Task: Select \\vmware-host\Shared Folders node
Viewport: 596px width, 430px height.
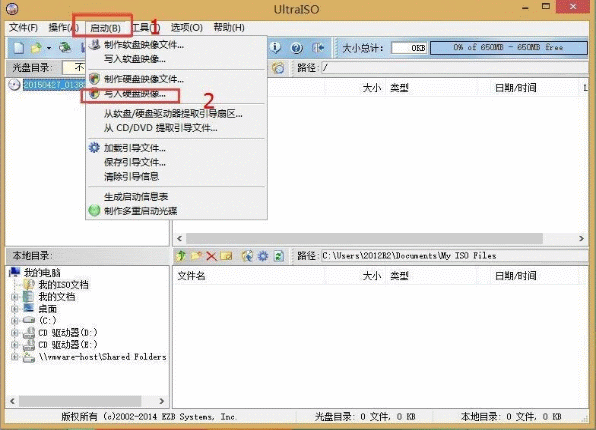Action: [x=103, y=357]
